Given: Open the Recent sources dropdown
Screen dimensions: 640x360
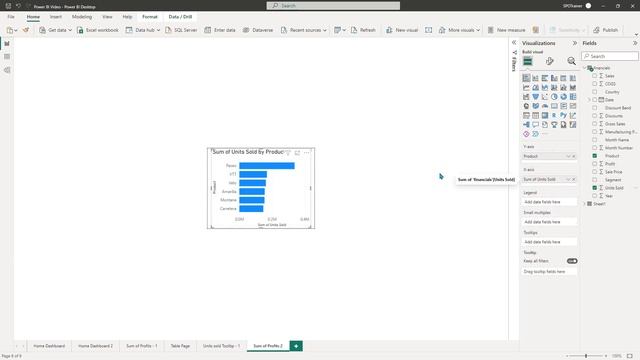Looking at the screenshot, I should coord(325,30).
